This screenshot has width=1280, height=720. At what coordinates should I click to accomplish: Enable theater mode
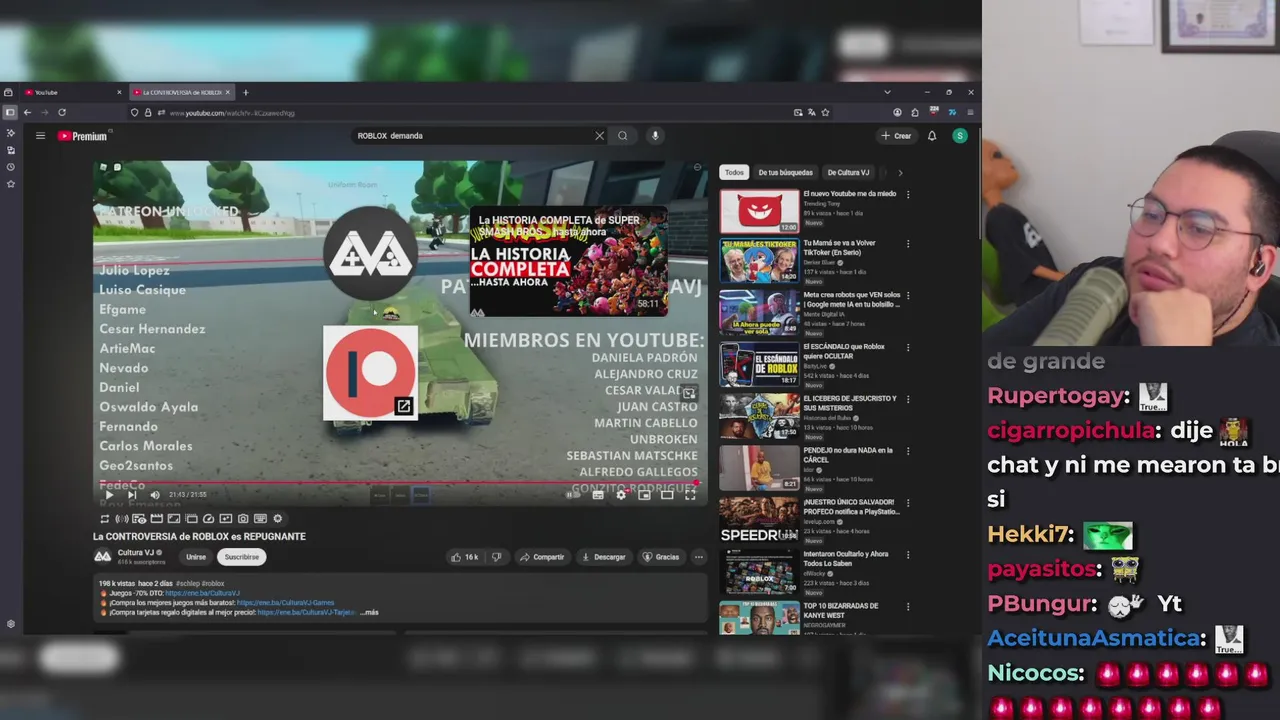667,495
